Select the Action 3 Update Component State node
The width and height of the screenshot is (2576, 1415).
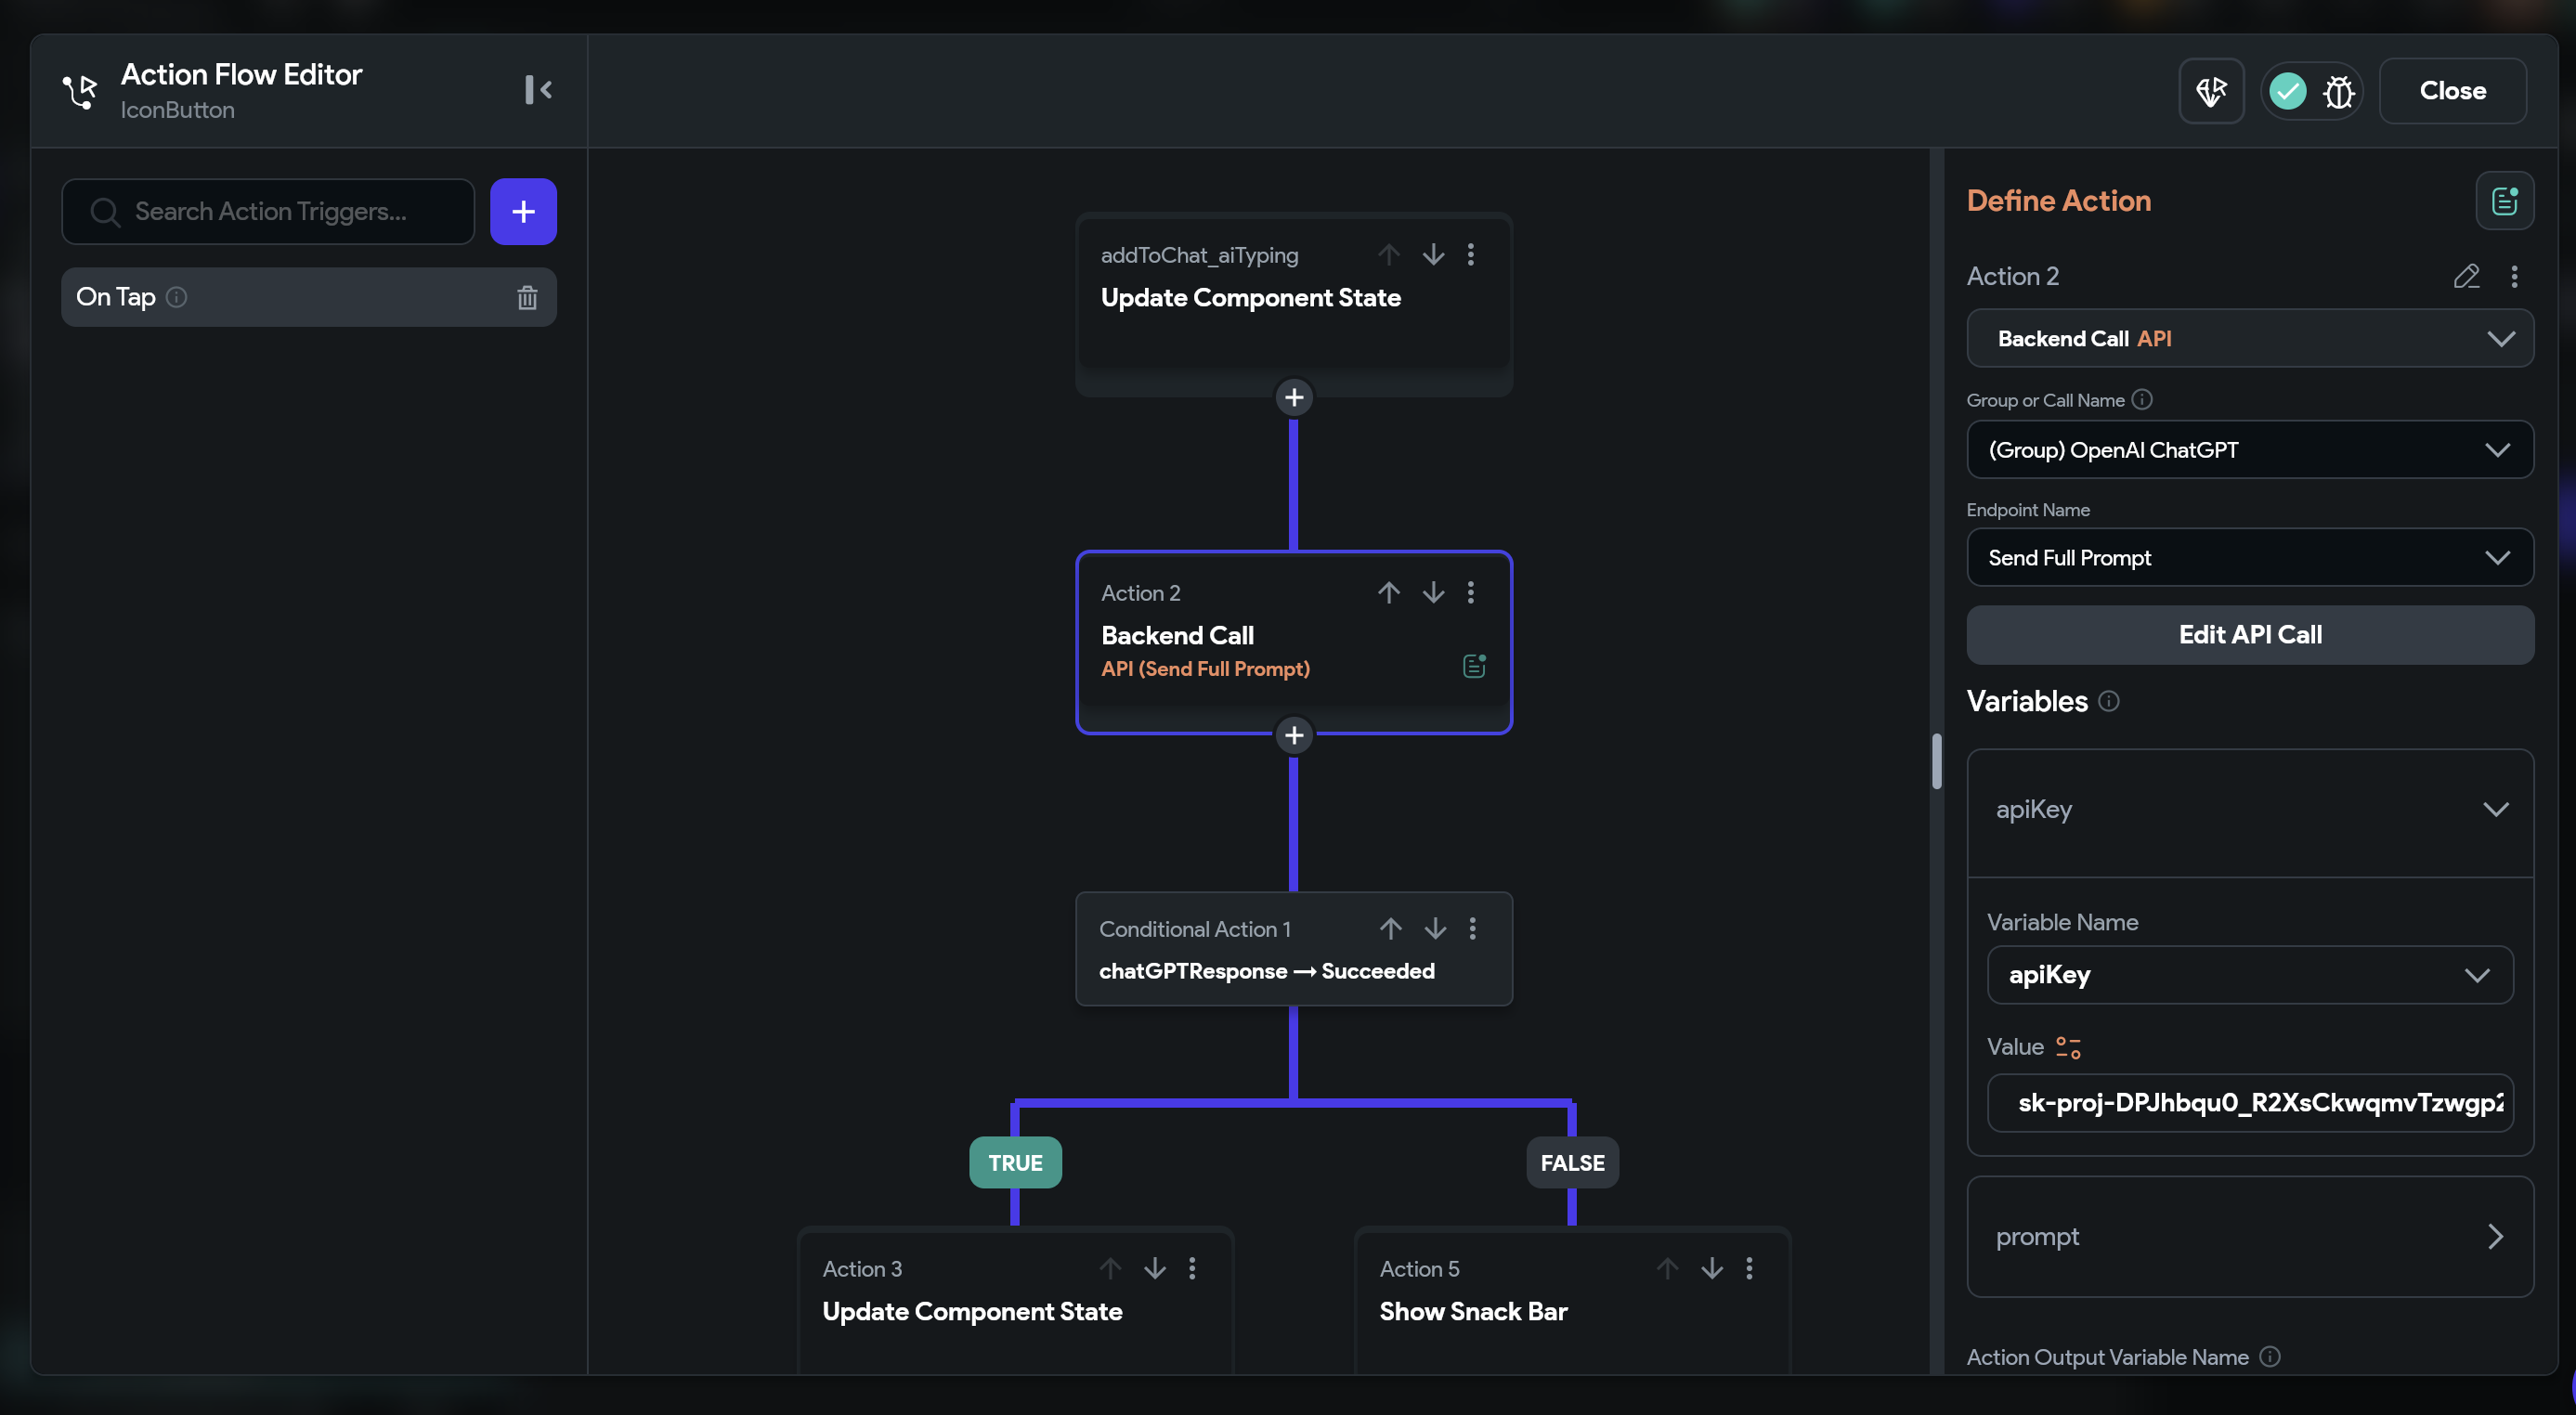click(x=1015, y=1299)
